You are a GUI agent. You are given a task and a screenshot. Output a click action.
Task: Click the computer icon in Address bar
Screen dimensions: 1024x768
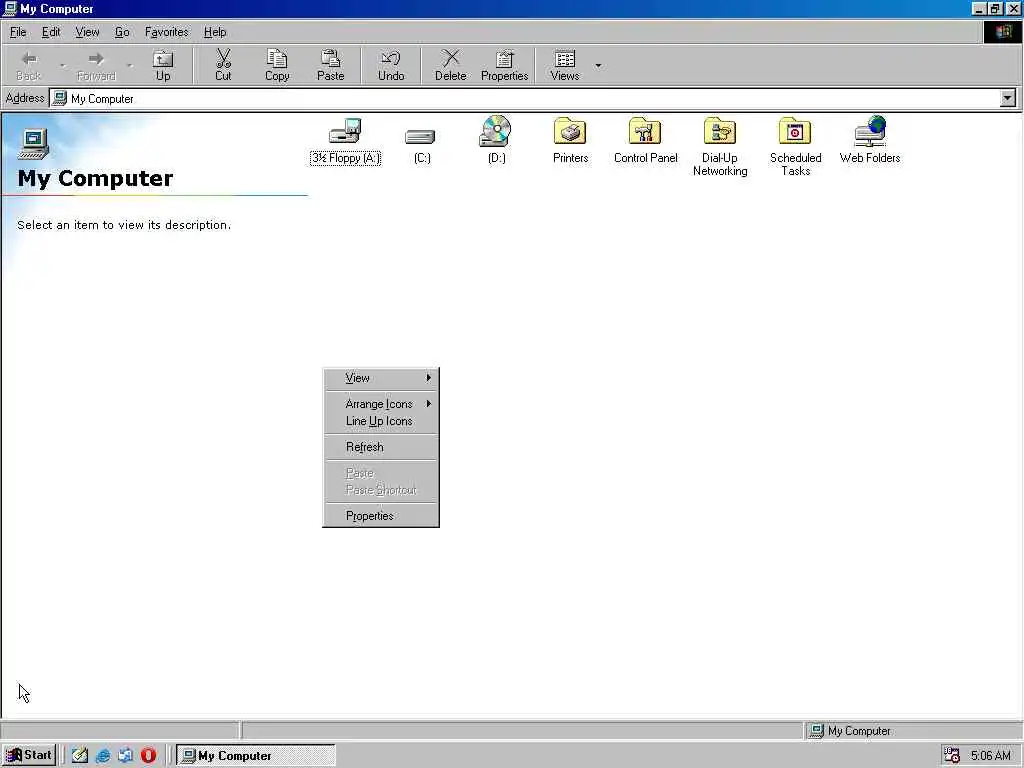pyautogui.click(x=59, y=99)
